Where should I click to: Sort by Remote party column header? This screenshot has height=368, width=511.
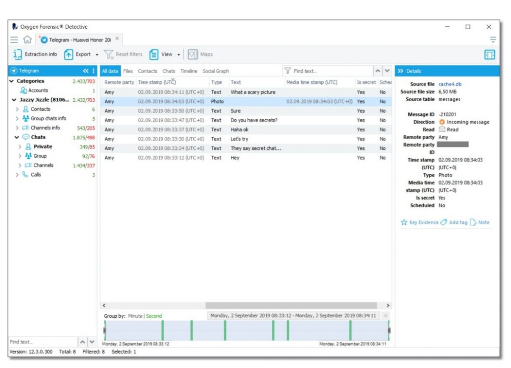pyautogui.click(x=119, y=82)
